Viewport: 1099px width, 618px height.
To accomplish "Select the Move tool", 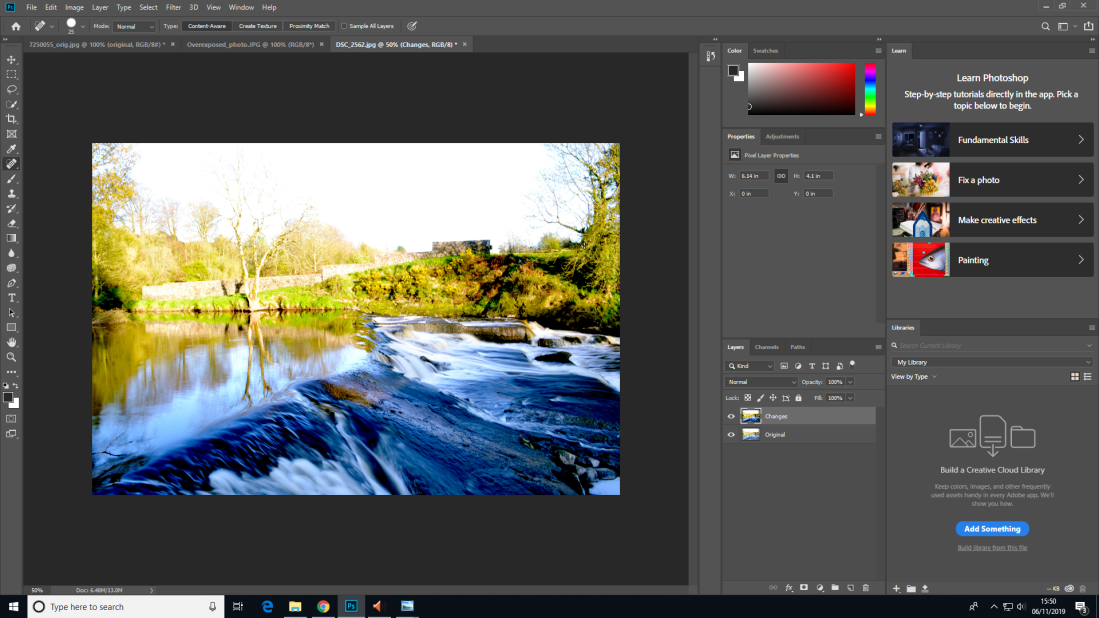I will 12,60.
